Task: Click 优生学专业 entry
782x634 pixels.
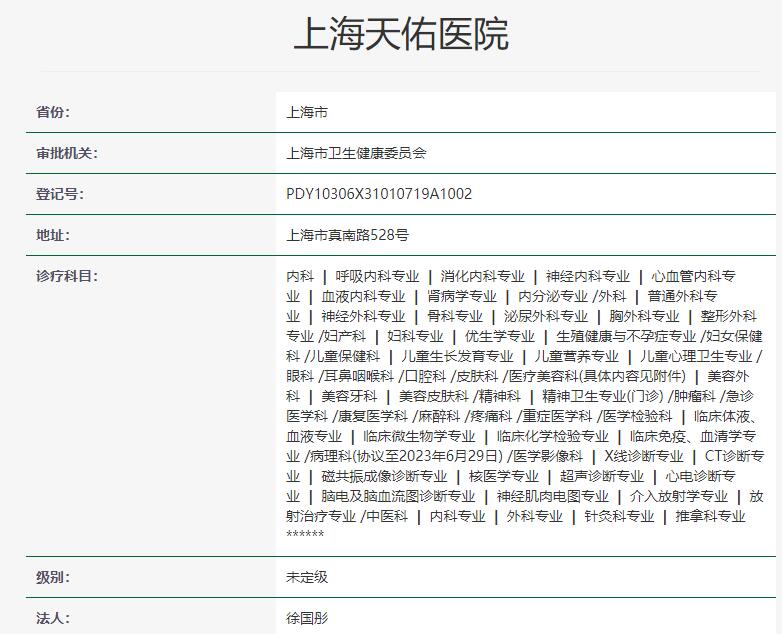Action: [x=500, y=336]
